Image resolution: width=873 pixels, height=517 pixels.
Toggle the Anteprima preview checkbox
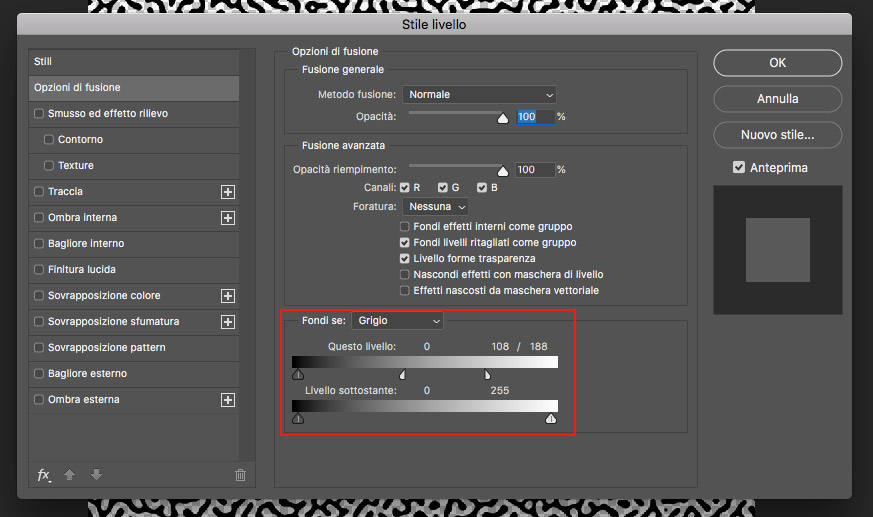tap(739, 168)
